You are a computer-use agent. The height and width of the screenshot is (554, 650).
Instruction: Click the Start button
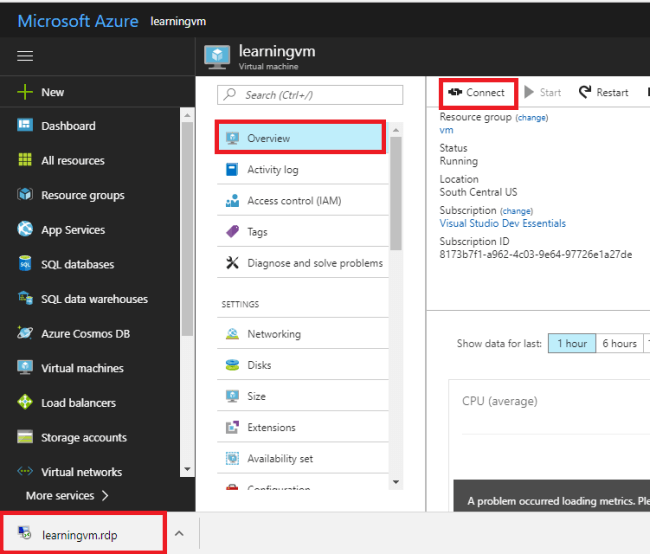pyautogui.click(x=543, y=92)
